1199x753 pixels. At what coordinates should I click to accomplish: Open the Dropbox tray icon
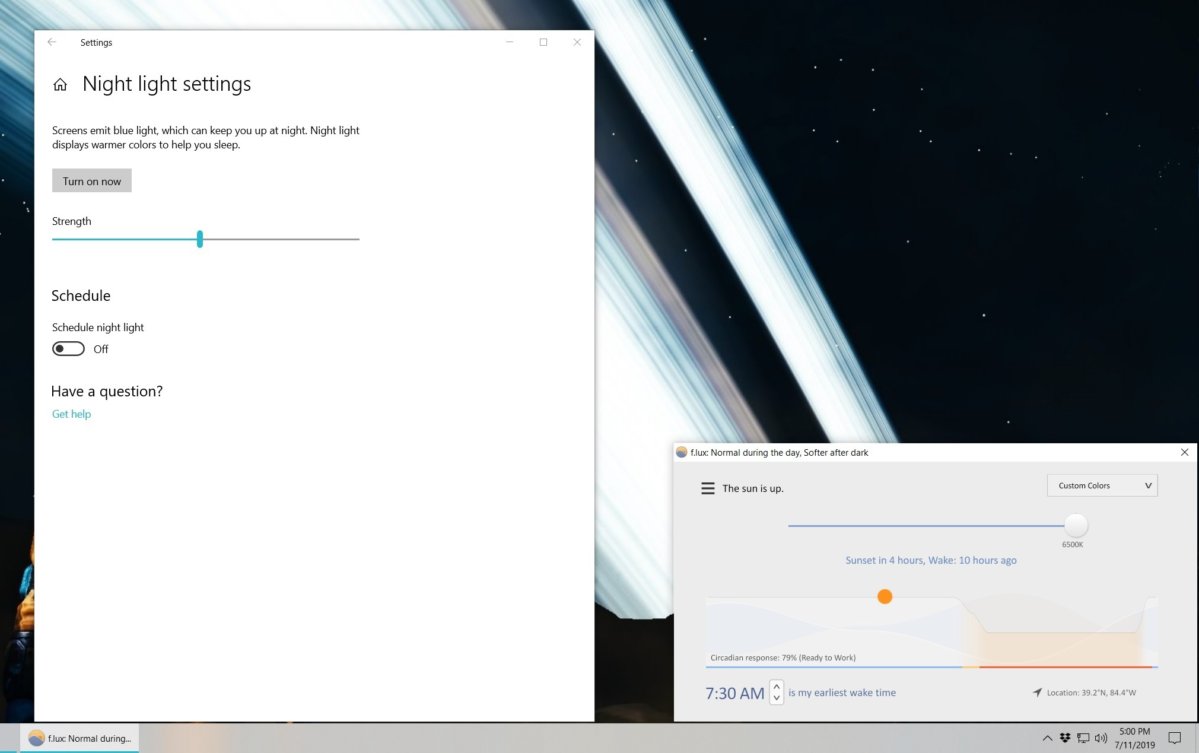point(1065,738)
